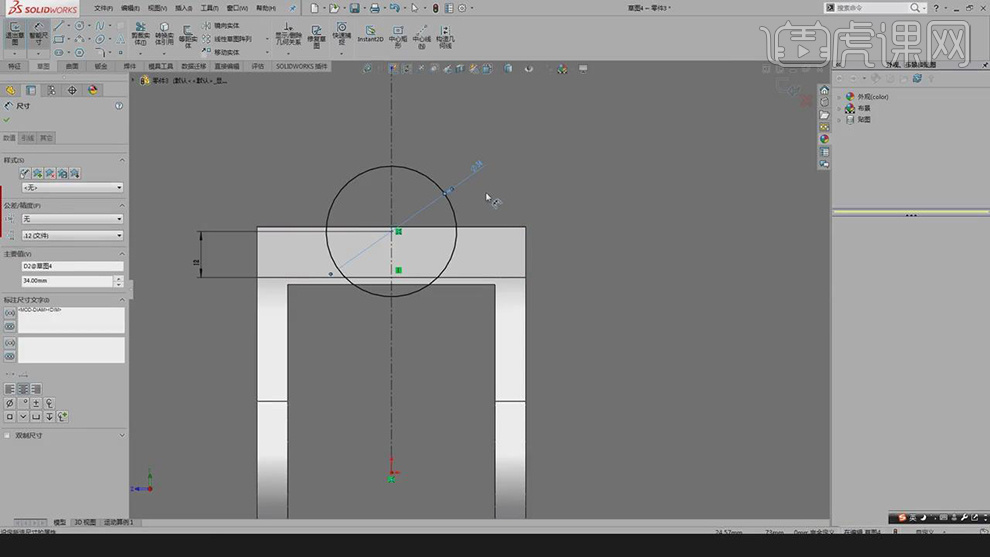Select the Circle sketch tool
The image size is (990, 557).
point(80,26)
